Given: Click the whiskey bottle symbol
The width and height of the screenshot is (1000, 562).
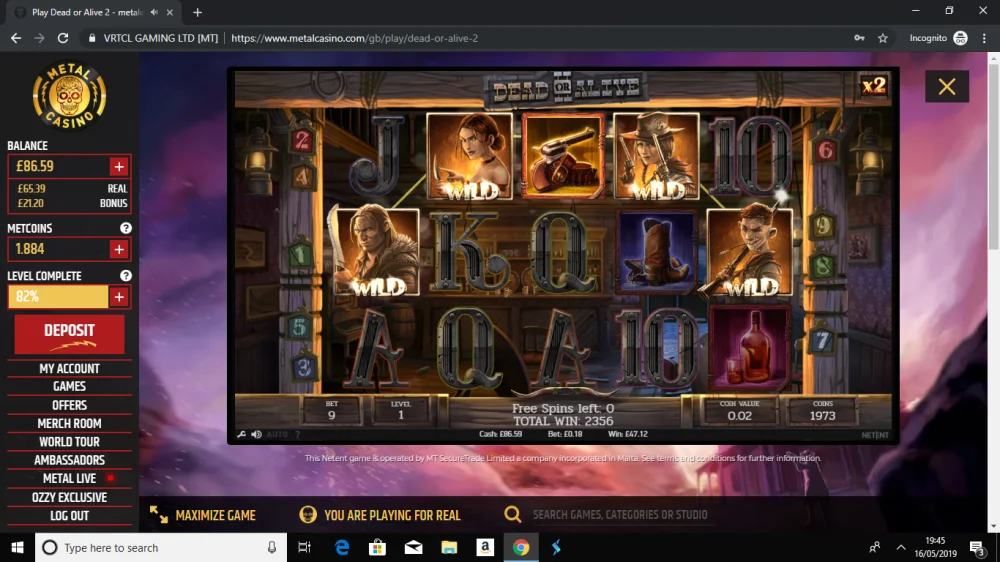Looking at the screenshot, I should coord(749,348).
